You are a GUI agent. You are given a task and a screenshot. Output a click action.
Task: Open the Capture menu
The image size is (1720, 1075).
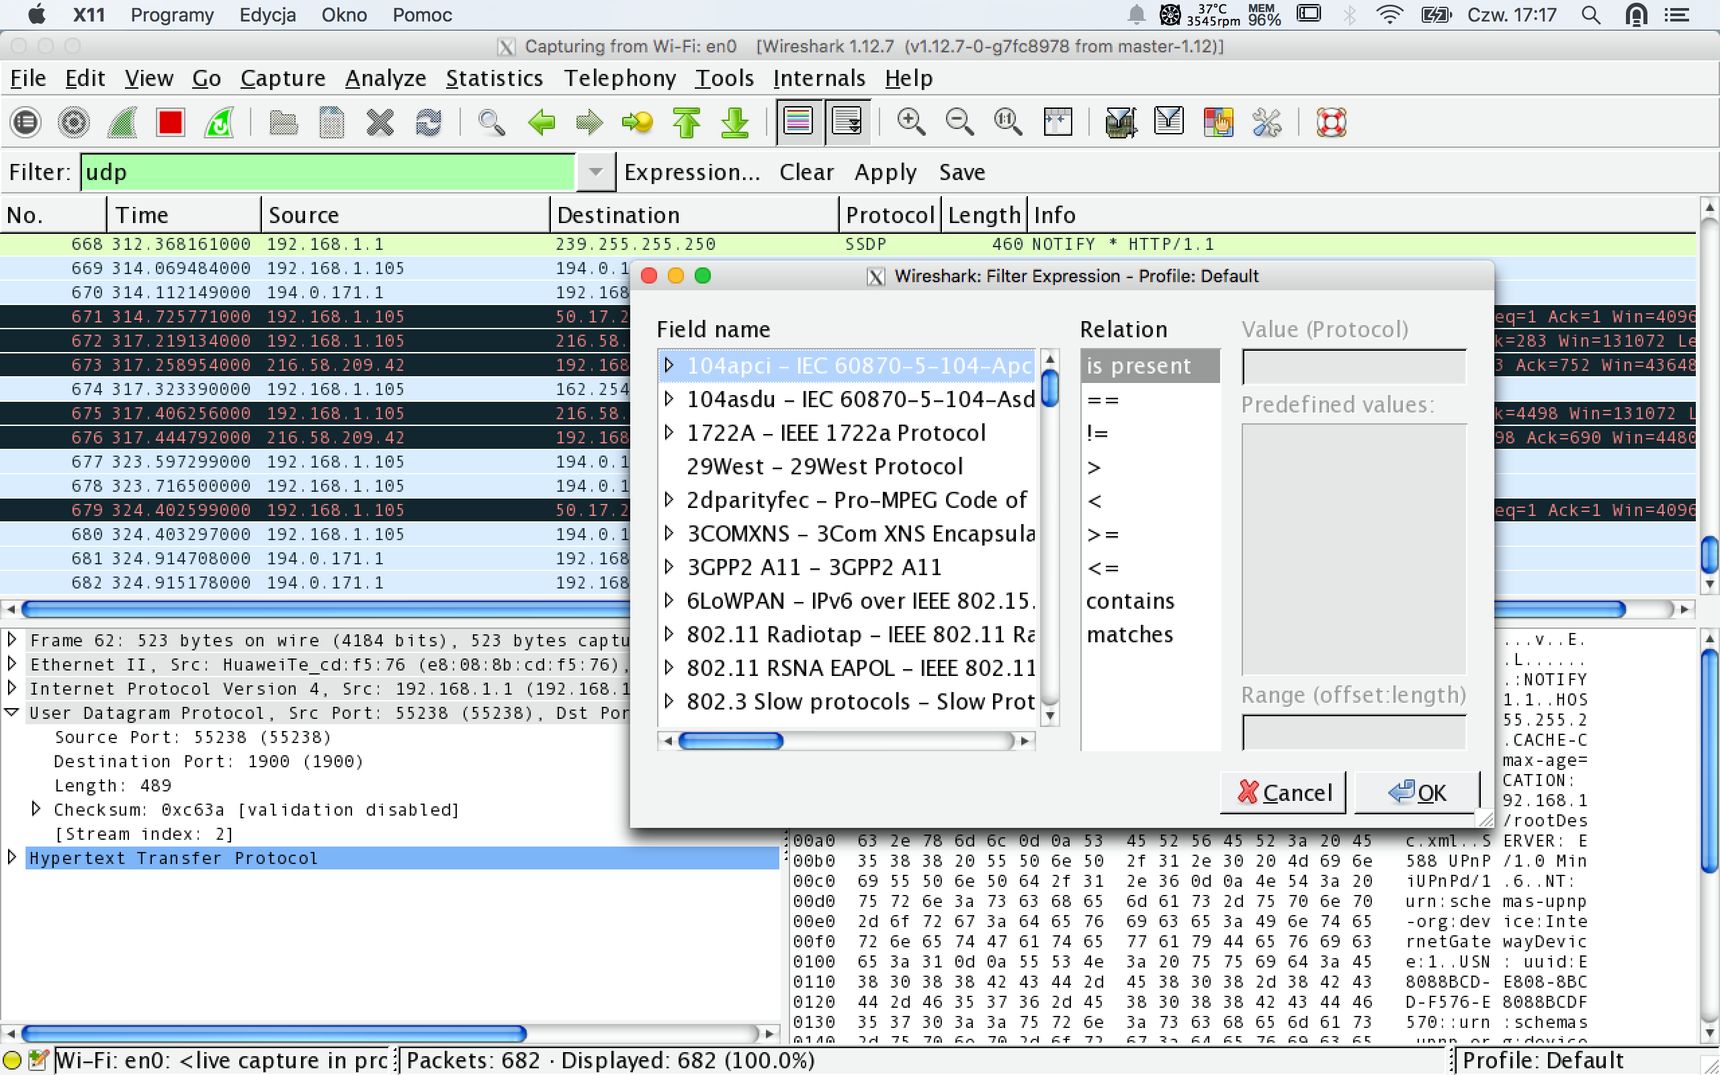coord(283,78)
